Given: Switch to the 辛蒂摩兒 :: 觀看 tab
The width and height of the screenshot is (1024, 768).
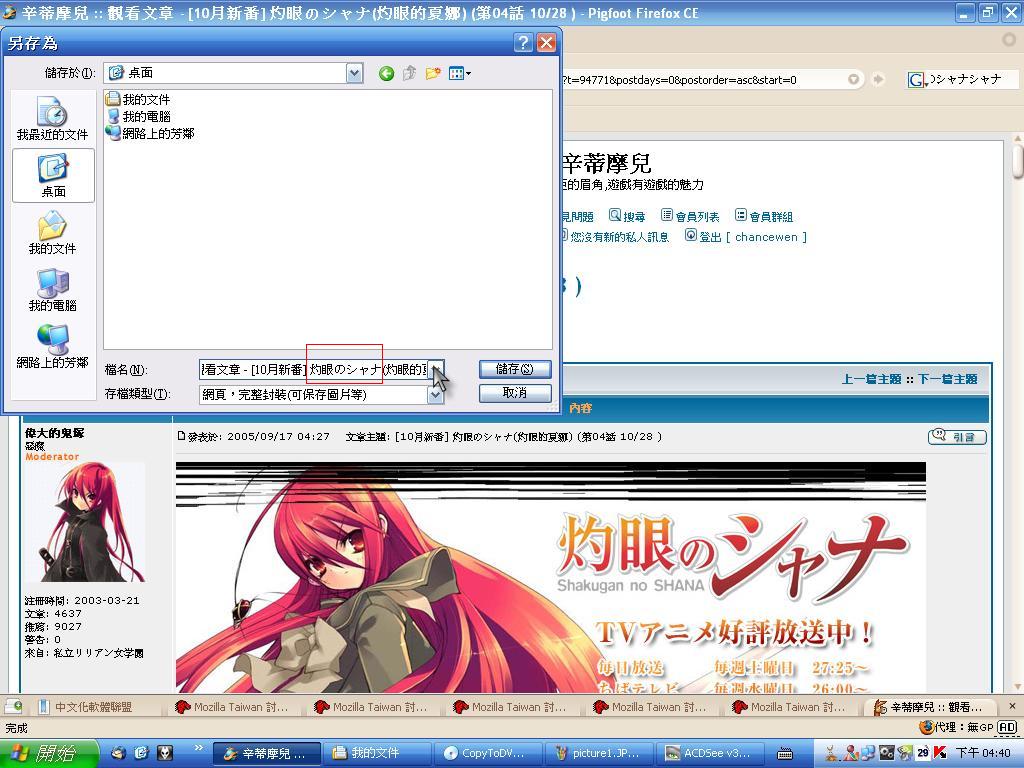Looking at the screenshot, I should [929, 707].
